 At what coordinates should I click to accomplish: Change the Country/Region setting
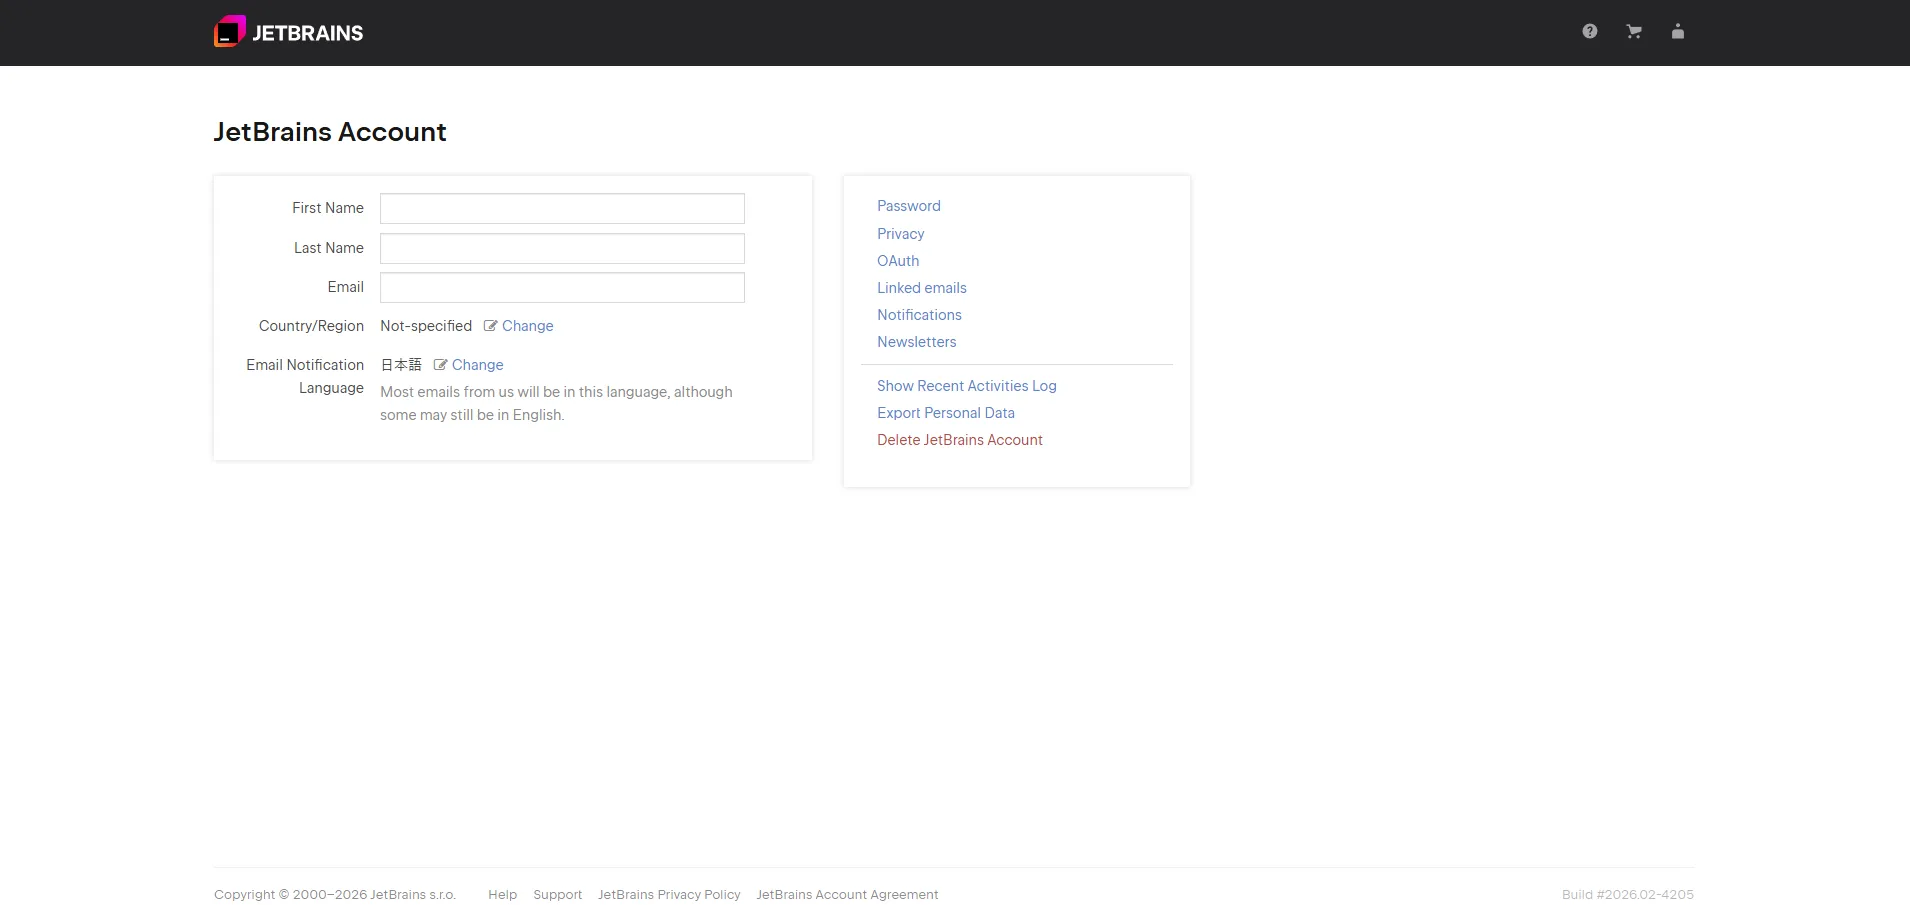(x=527, y=326)
